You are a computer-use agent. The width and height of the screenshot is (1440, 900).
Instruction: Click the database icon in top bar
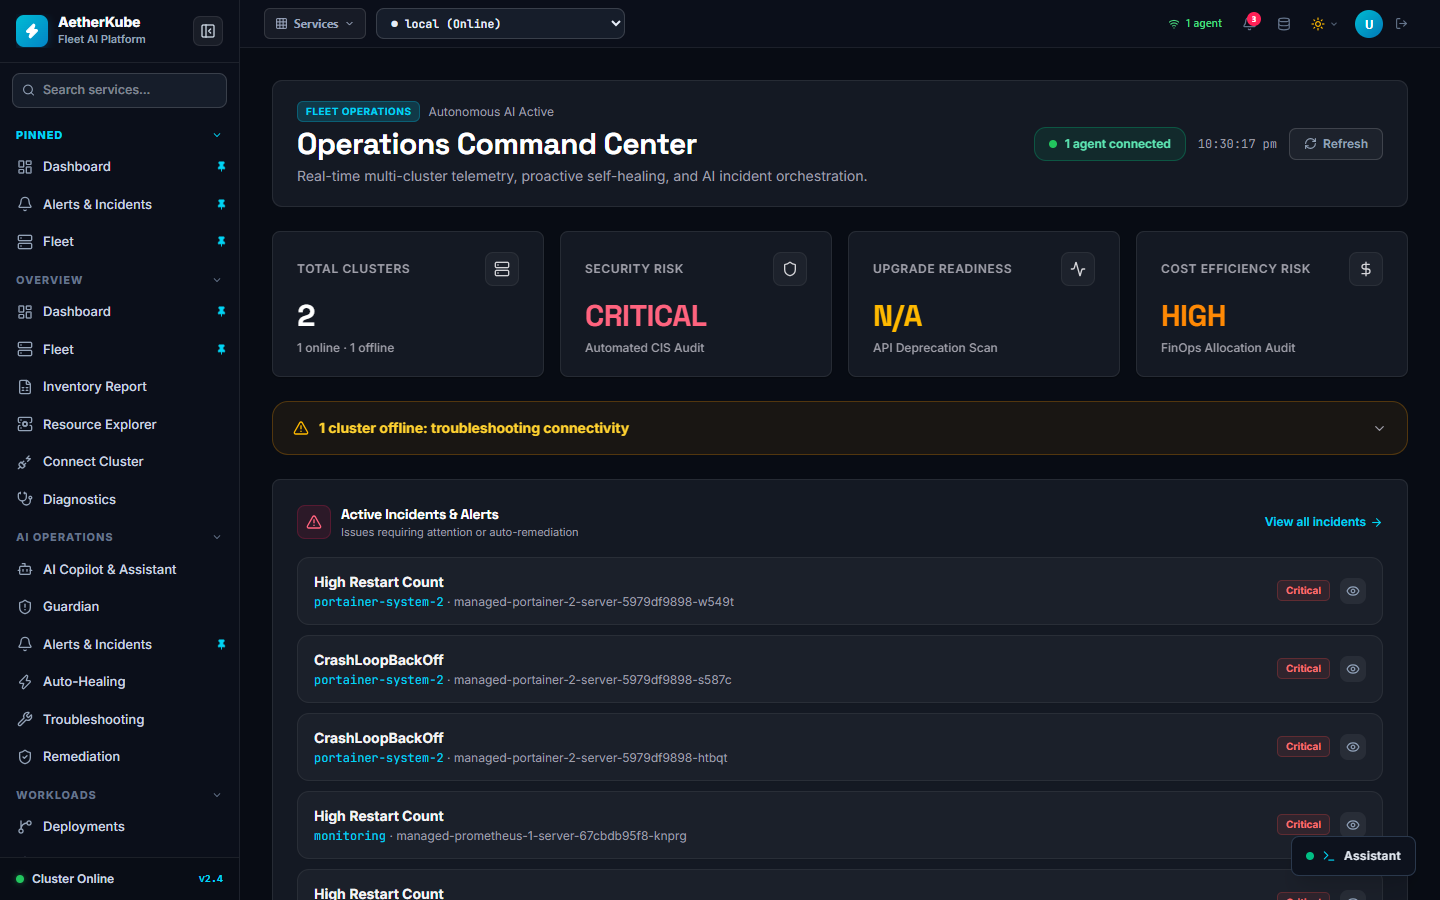point(1284,24)
